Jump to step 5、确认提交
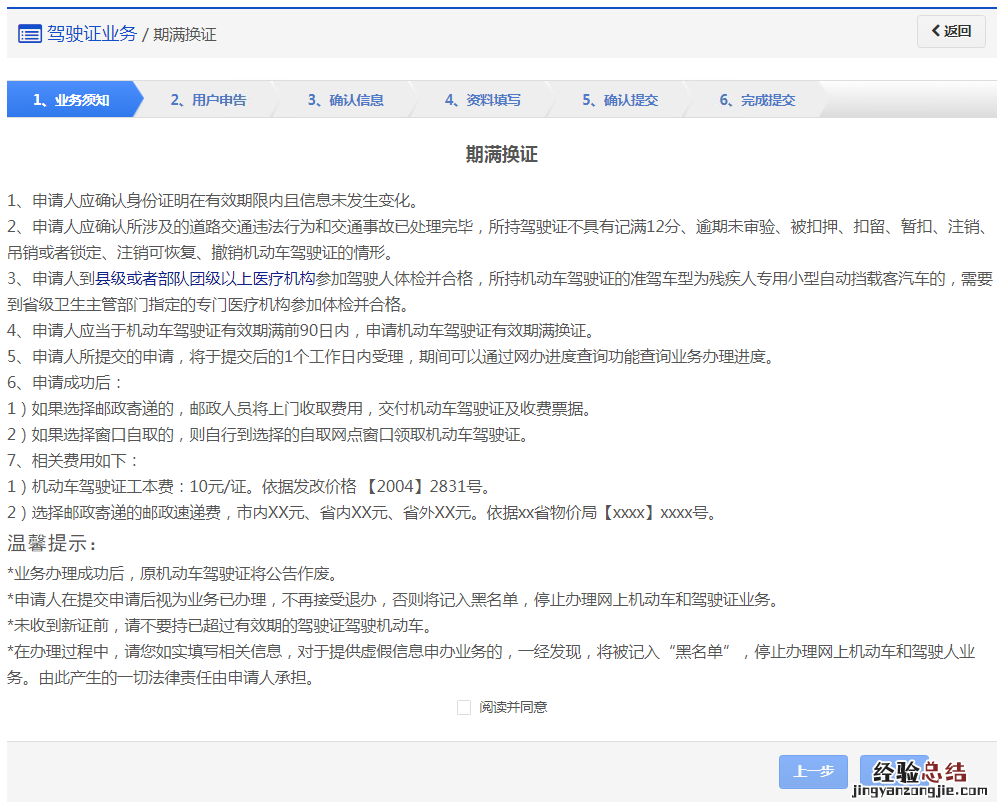Image resolution: width=1002 pixels, height=809 pixels. click(x=620, y=100)
